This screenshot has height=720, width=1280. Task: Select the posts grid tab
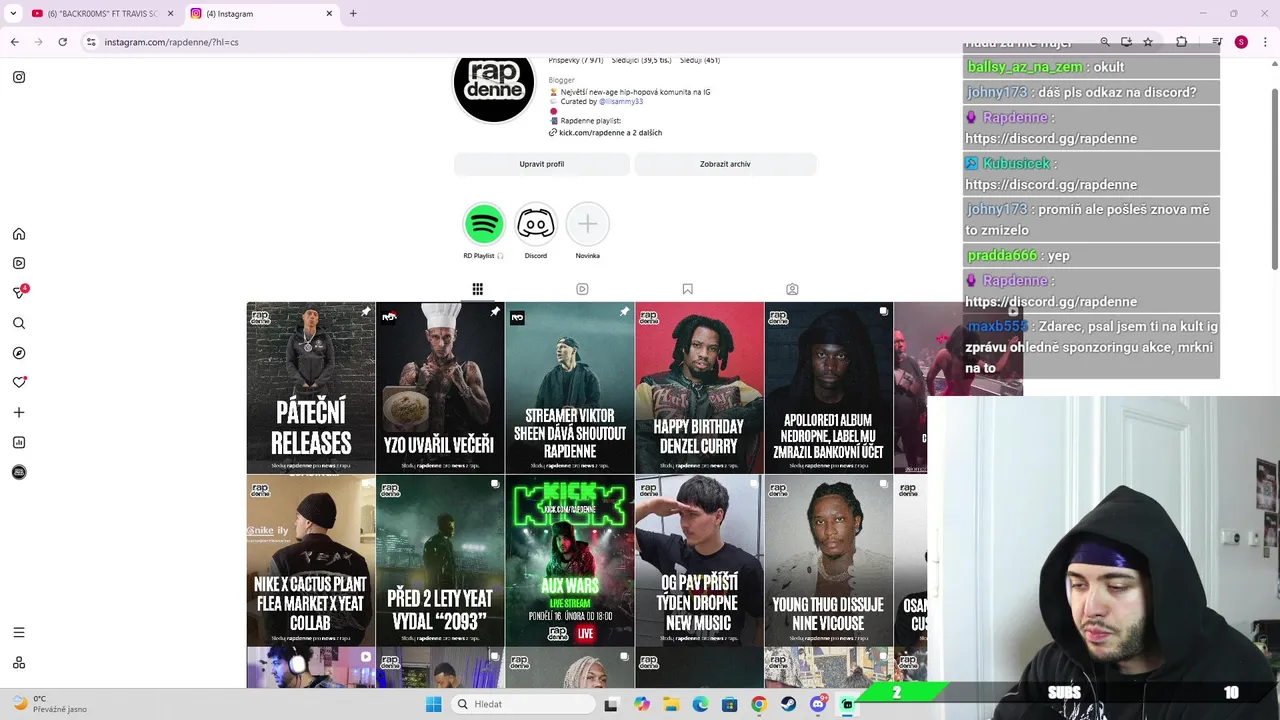coord(477,289)
